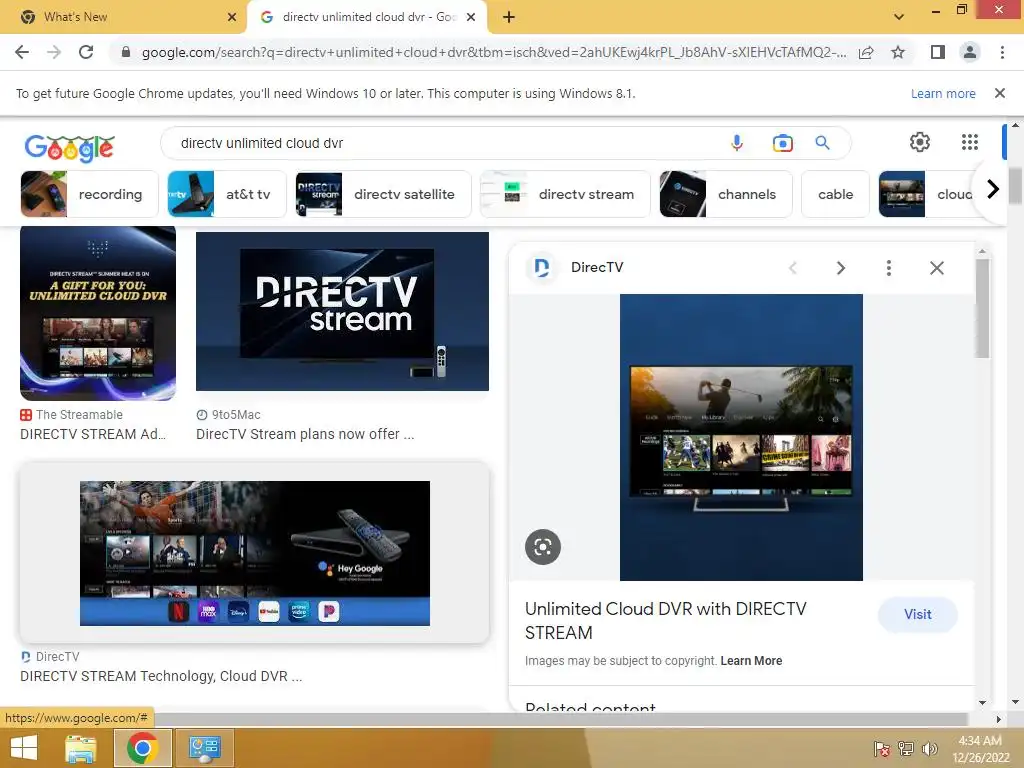Visit the DirecTV image source page

click(x=918, y=615)
